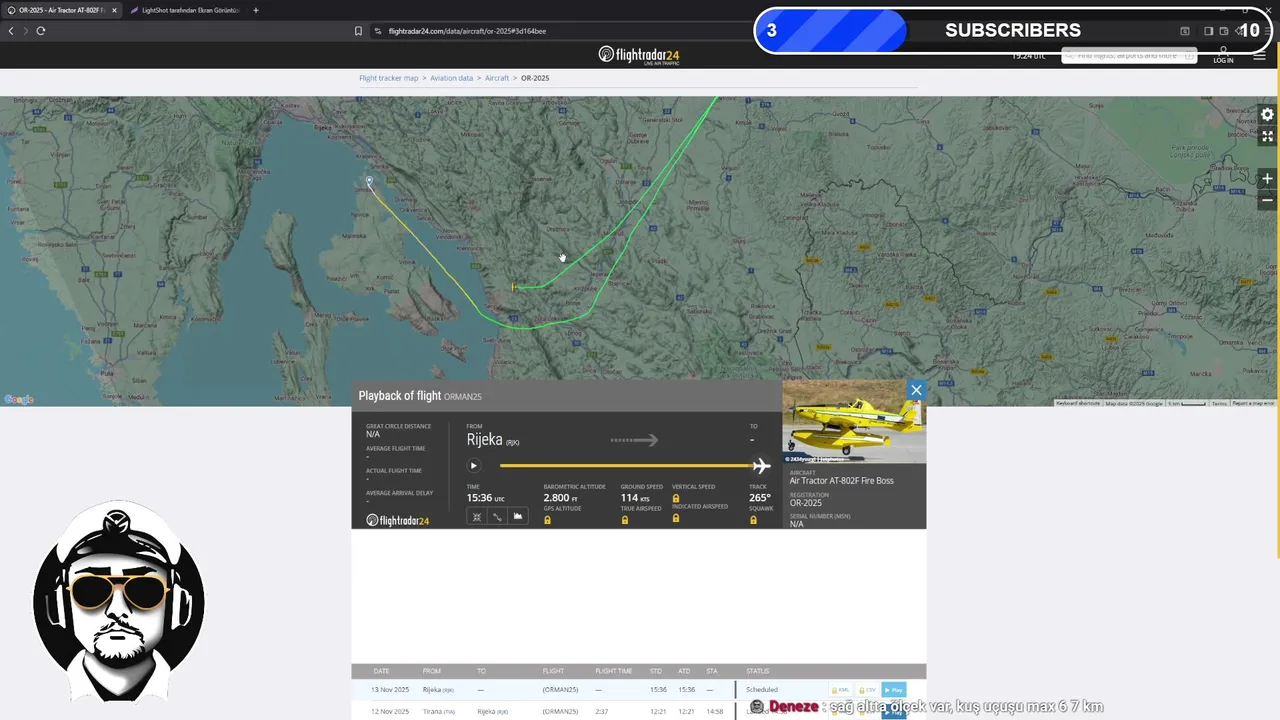The image size is (1280, 720).
Task: Open the map Terms link
Action: (1219, 403)
